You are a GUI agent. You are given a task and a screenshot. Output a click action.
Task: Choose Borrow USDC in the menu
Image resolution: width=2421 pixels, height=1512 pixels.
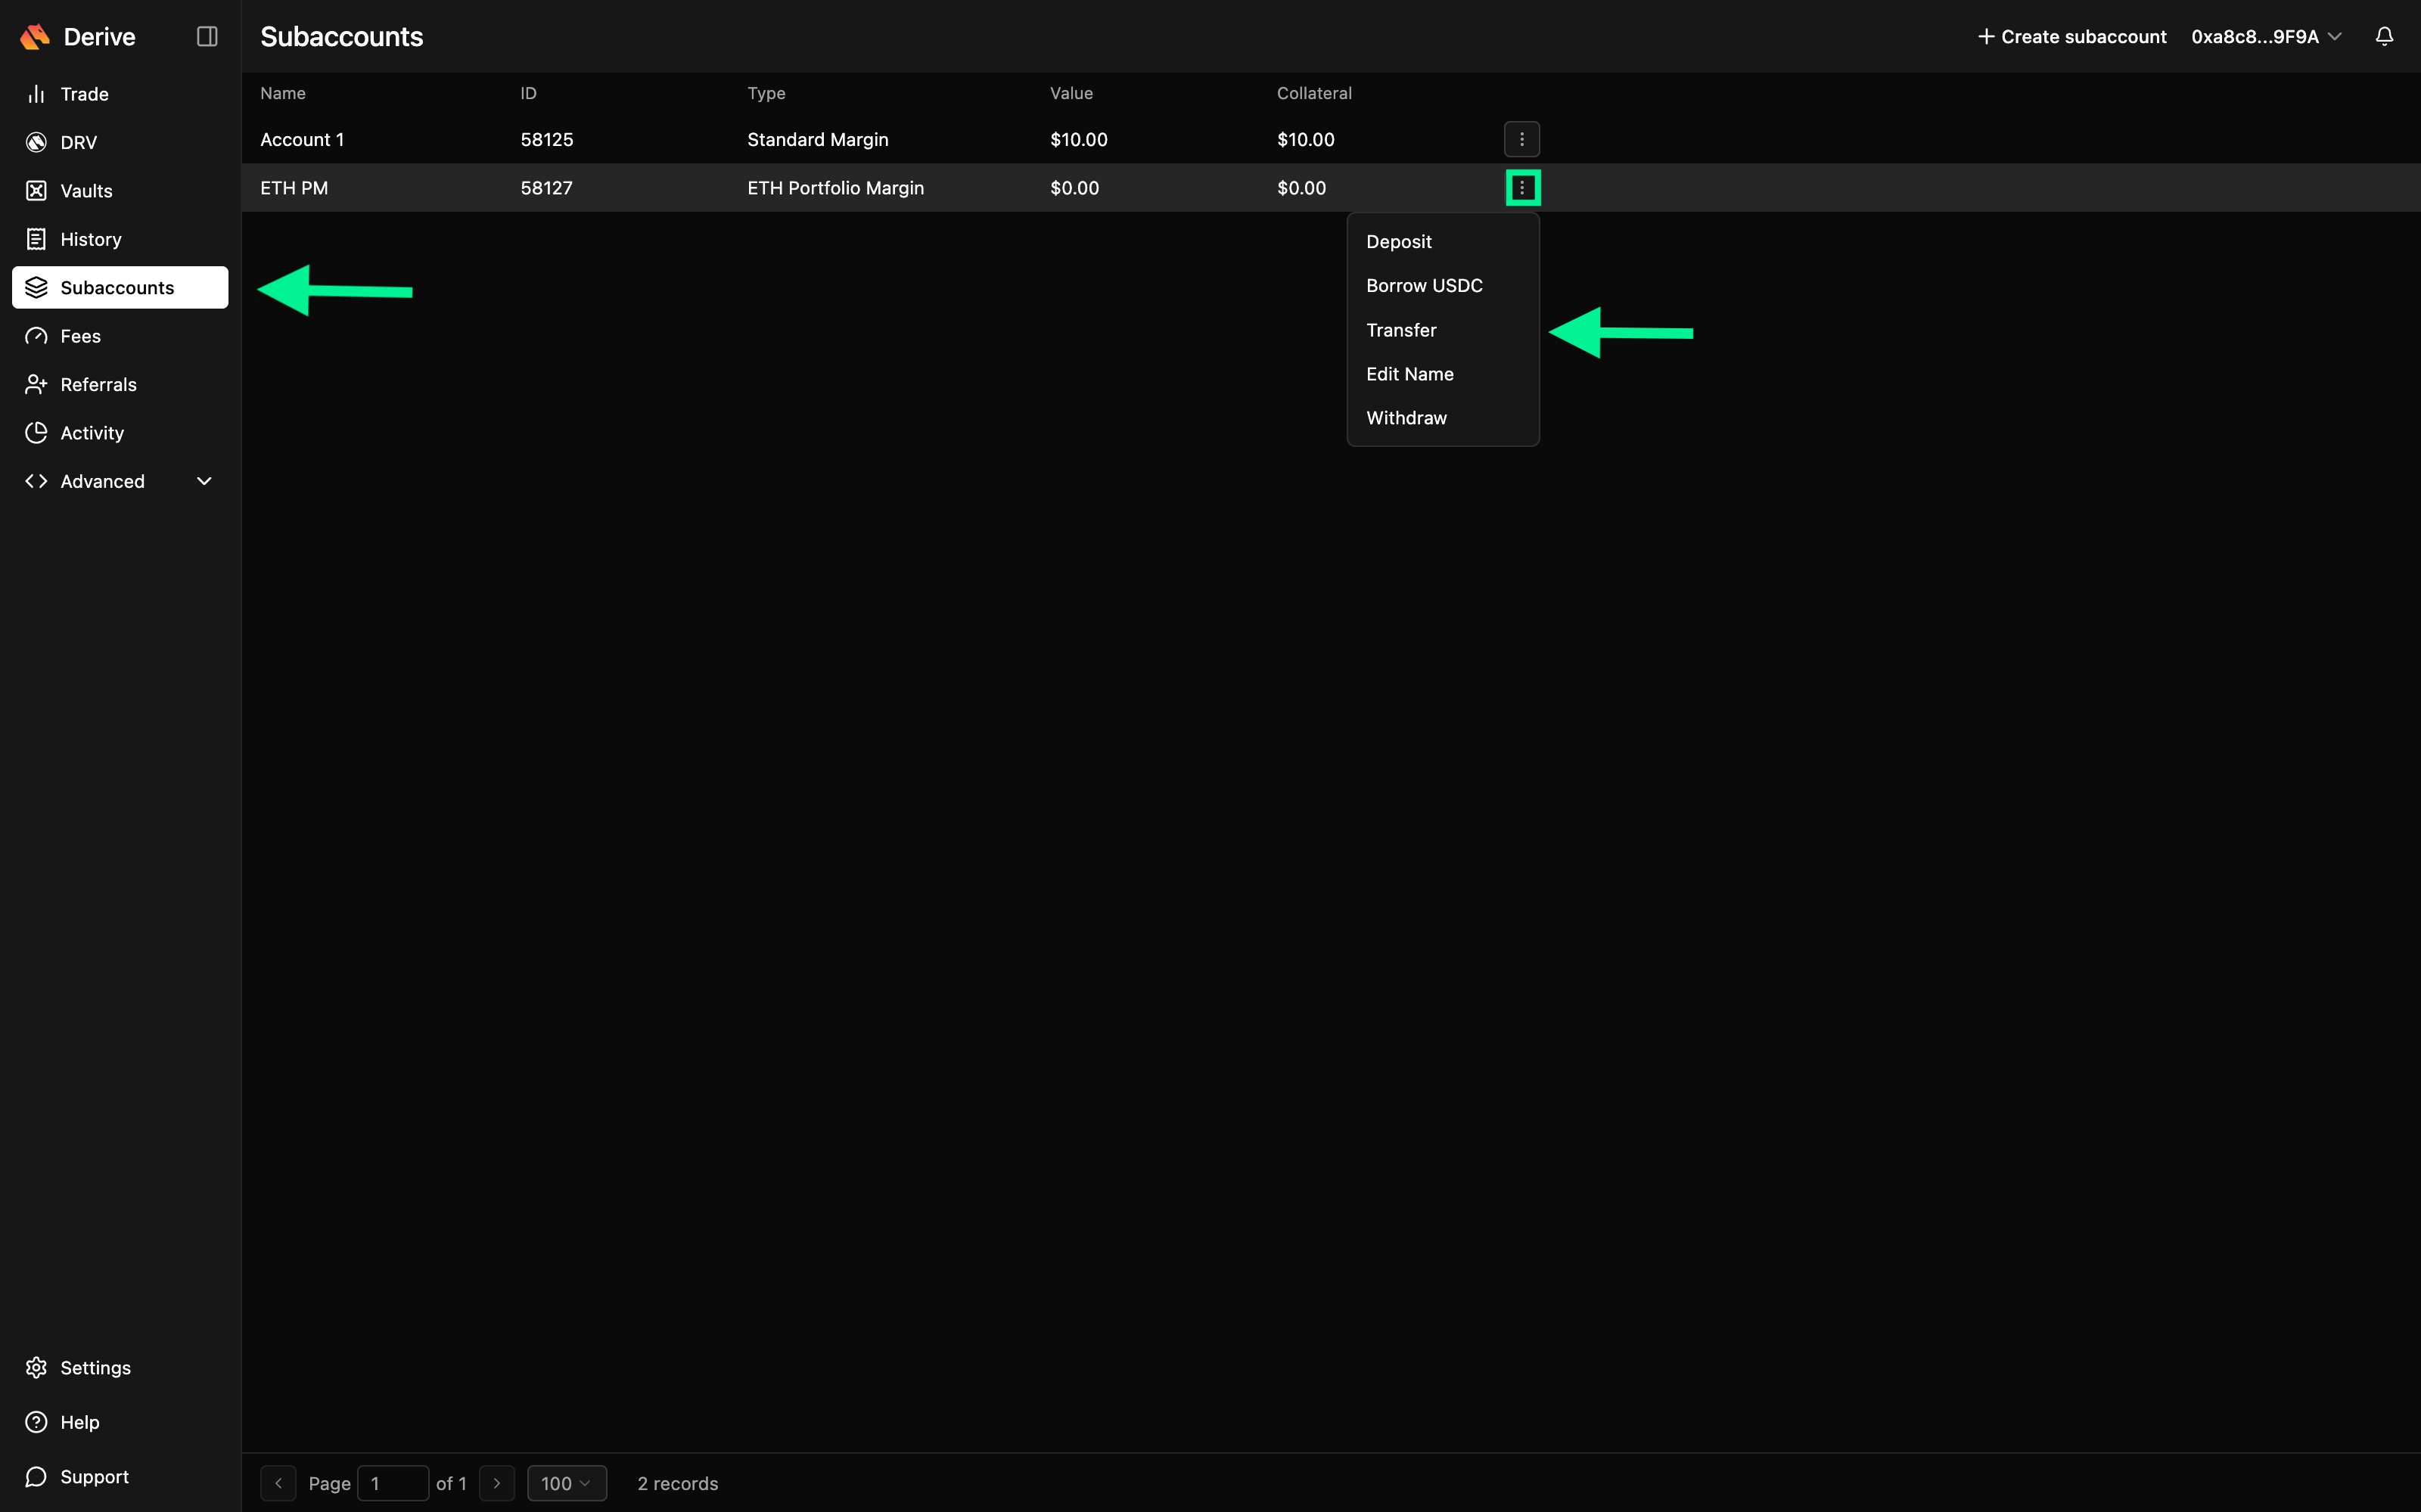1424,286
